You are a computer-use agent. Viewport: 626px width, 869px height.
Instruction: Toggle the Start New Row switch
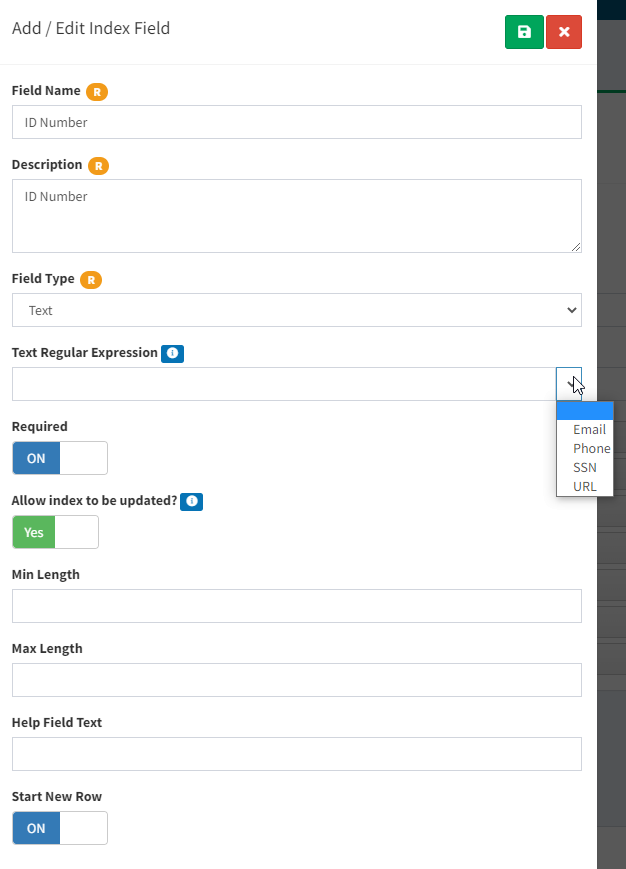pyautogui.click(x=60, y=828)
